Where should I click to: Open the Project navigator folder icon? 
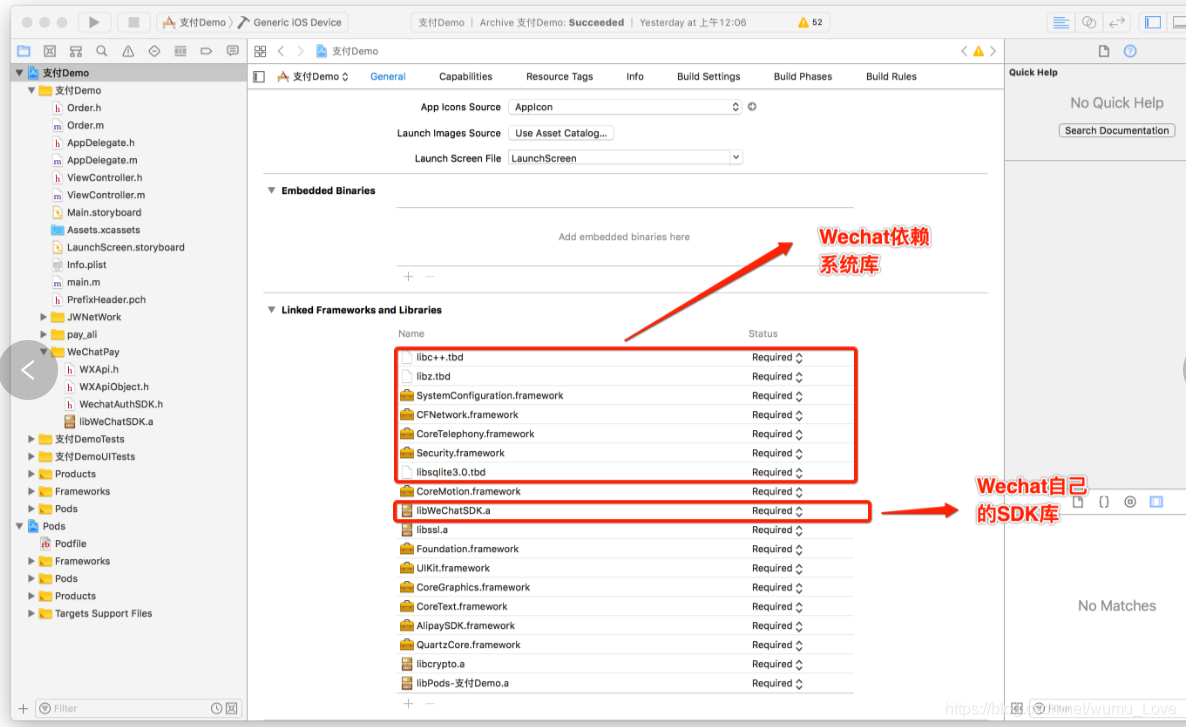(x=23, y=51)
